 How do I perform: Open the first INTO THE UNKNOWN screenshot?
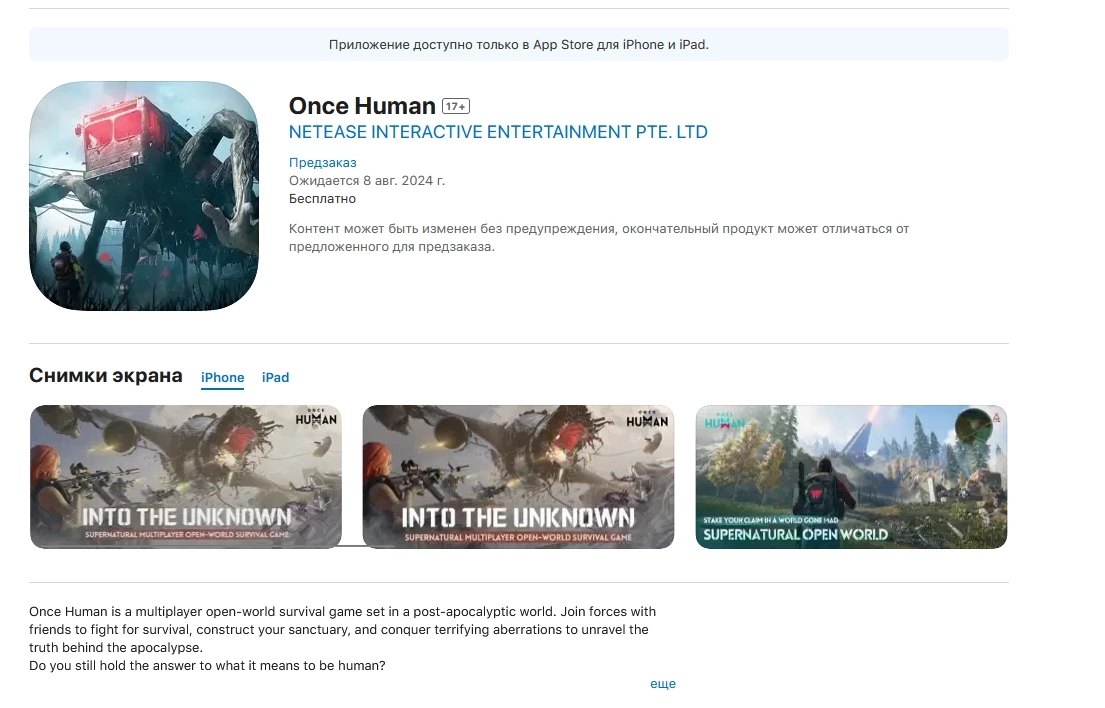coord(185,477)
